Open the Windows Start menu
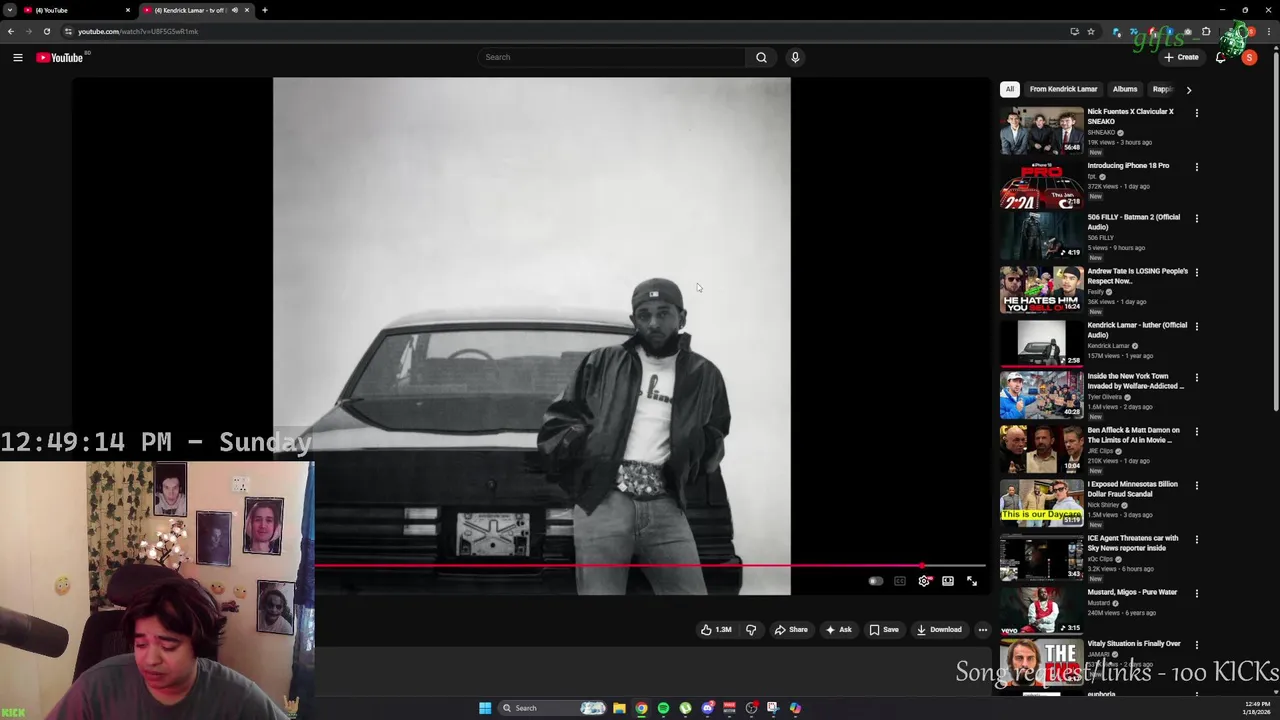1280x720 pixels. [x=485, y=708]
